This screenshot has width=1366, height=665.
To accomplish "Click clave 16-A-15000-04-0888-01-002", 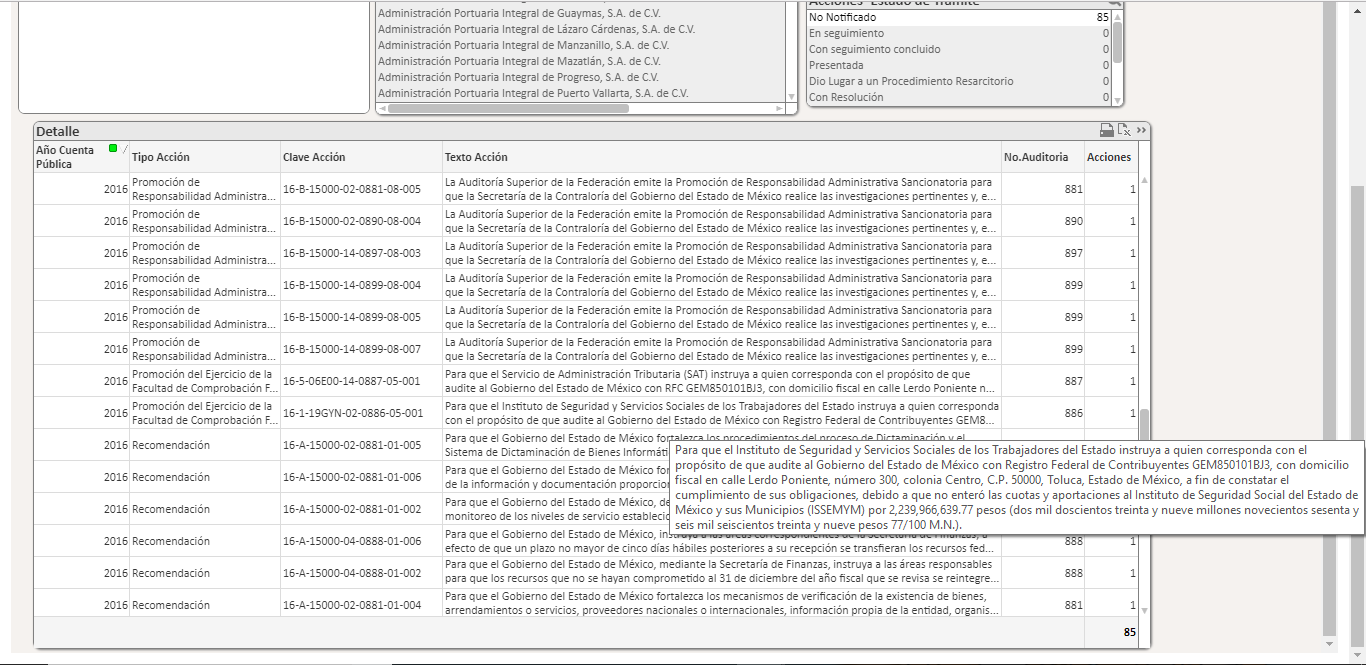I will coord(352,573).
